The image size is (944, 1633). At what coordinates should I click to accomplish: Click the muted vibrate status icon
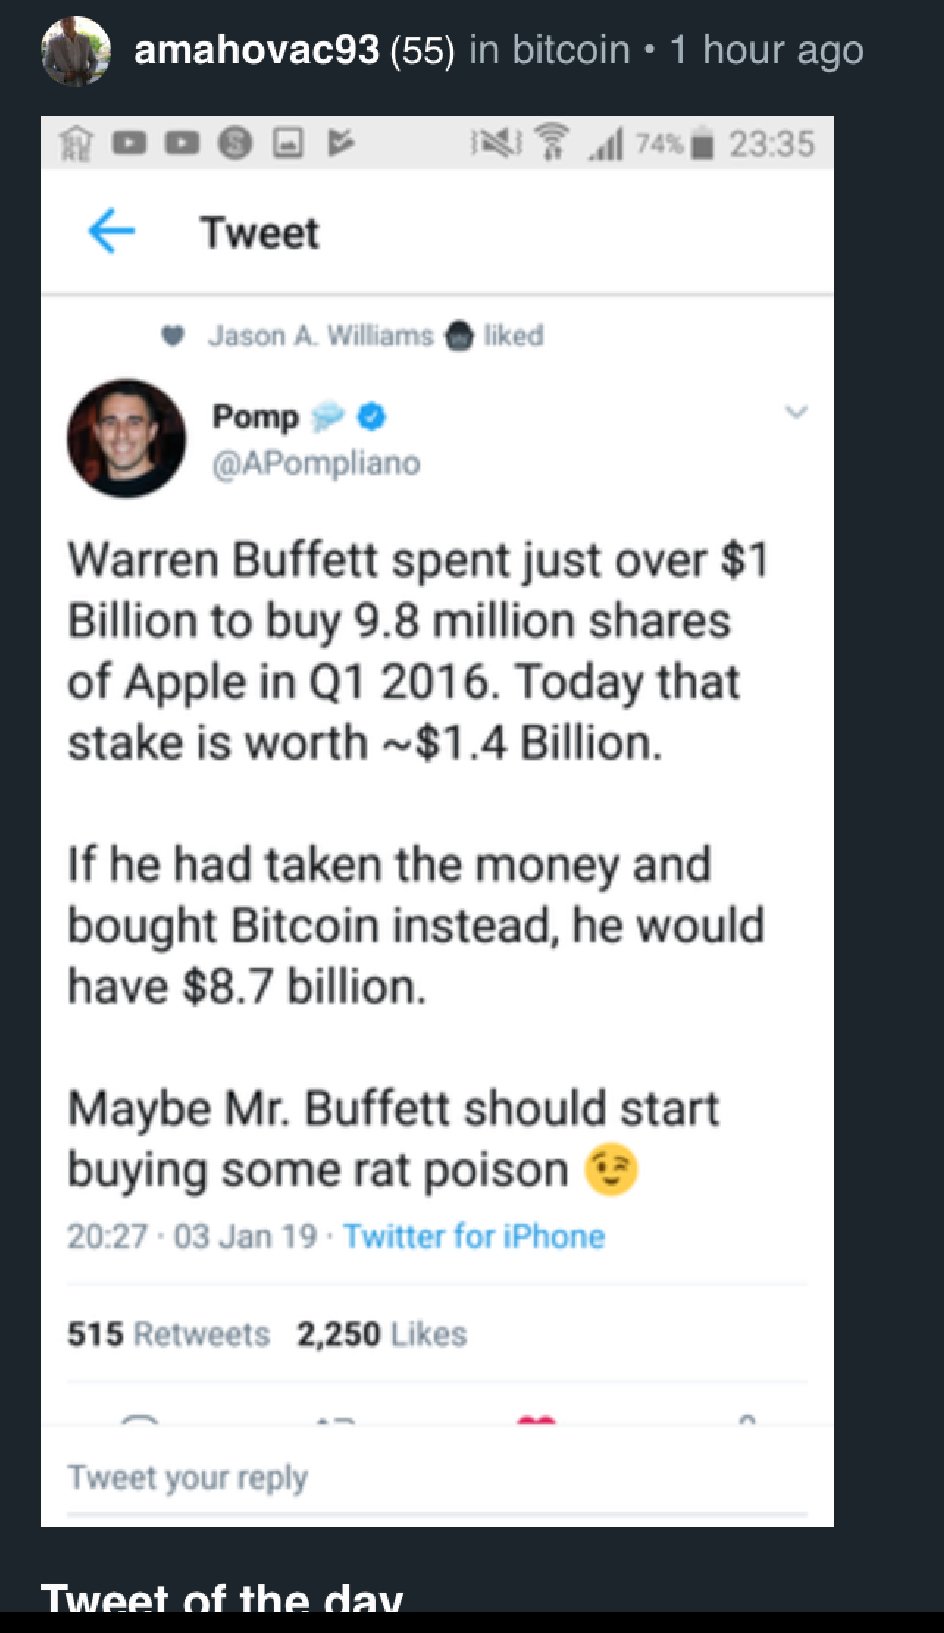point(496,144)
